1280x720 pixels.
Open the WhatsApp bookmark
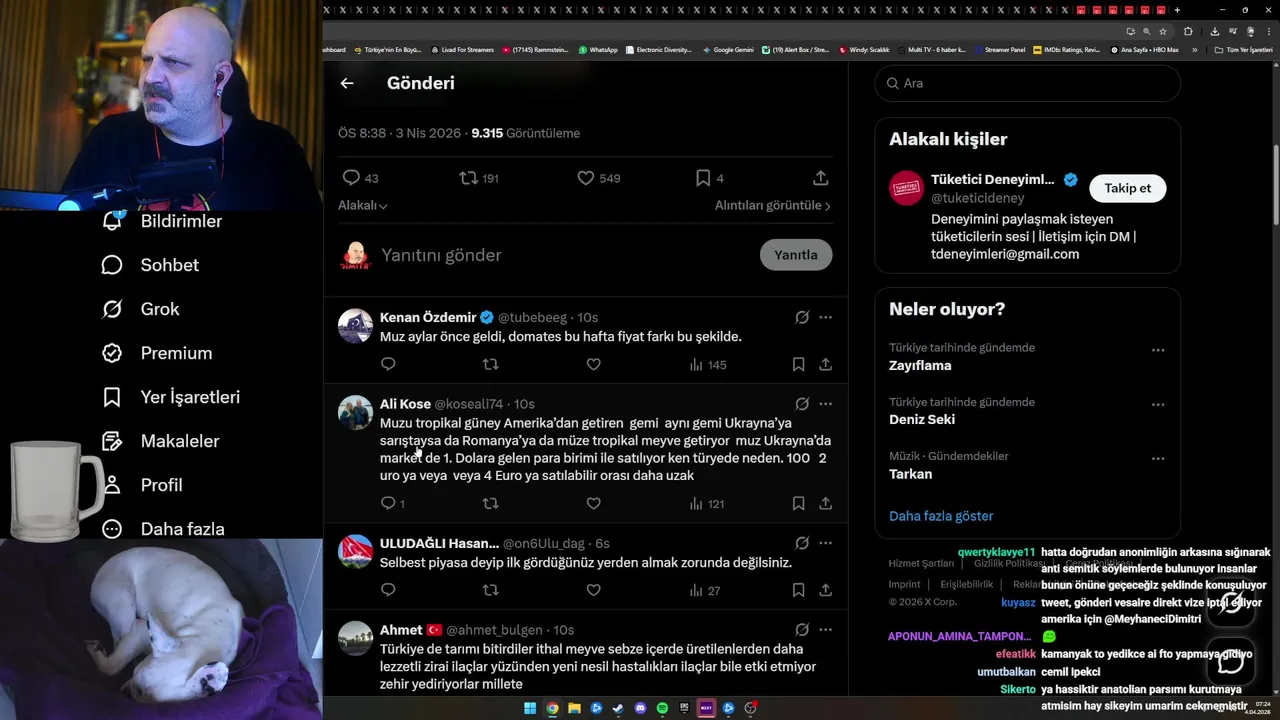[x=598, y=49]
